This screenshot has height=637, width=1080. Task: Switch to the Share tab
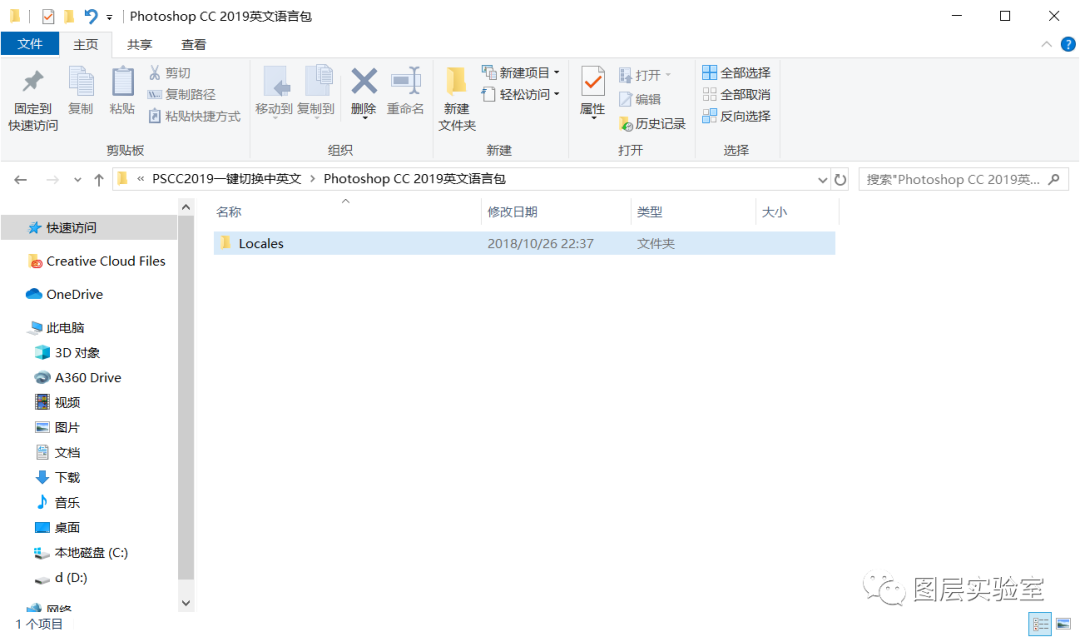(140, 45)
